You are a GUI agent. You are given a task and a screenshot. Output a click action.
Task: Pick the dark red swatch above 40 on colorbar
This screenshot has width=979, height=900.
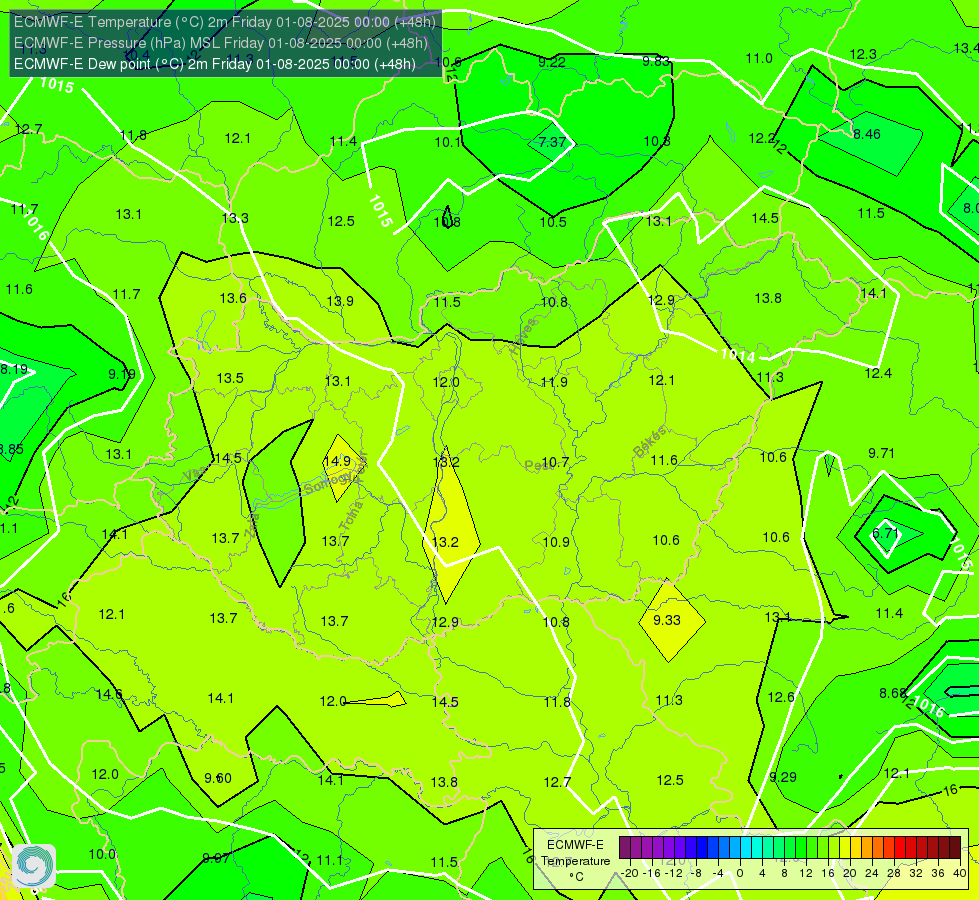[955, 848]
